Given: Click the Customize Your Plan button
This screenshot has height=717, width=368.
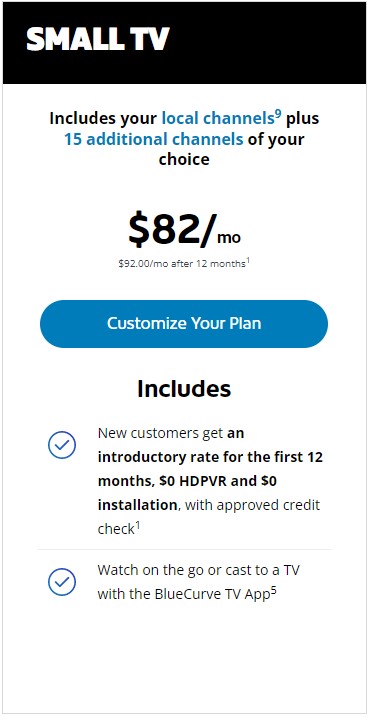Looking at the screenshot, I should [x=184, y=324].
